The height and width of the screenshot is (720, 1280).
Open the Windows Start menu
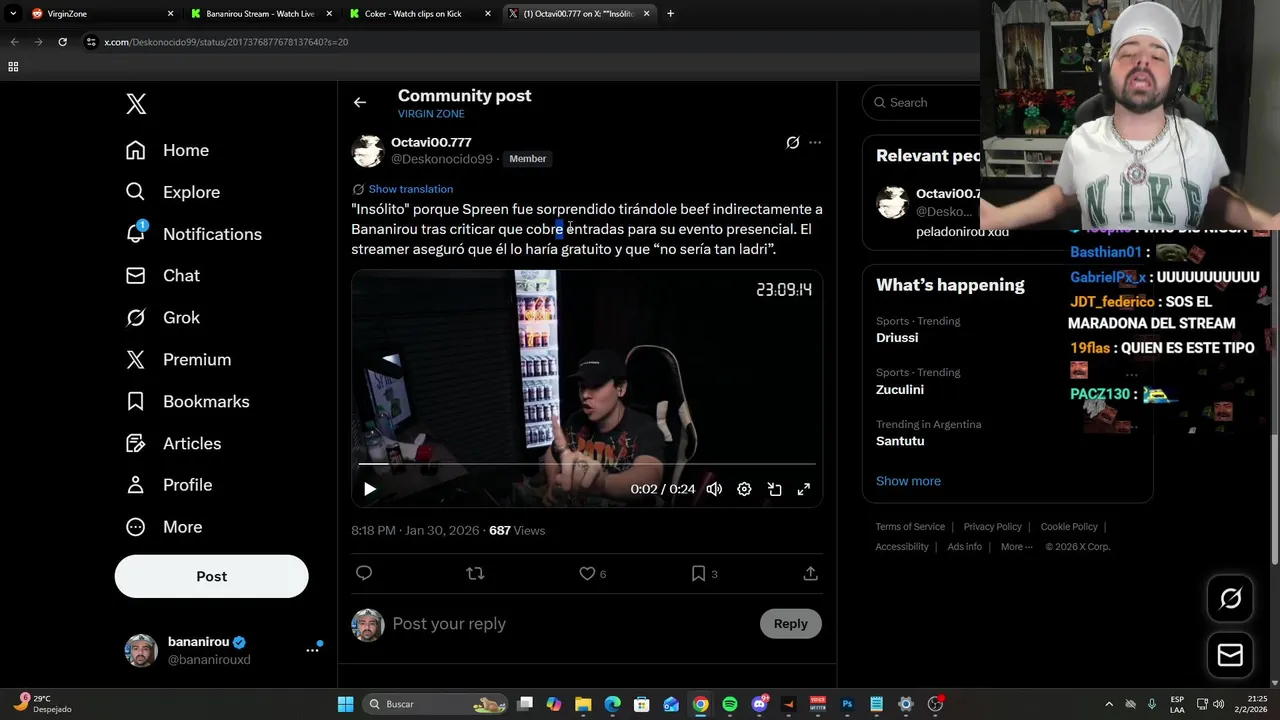pos(345,704)
